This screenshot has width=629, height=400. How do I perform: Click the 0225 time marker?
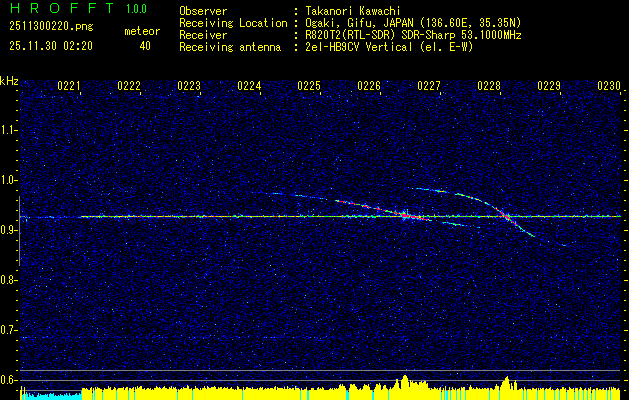point(309,86)
